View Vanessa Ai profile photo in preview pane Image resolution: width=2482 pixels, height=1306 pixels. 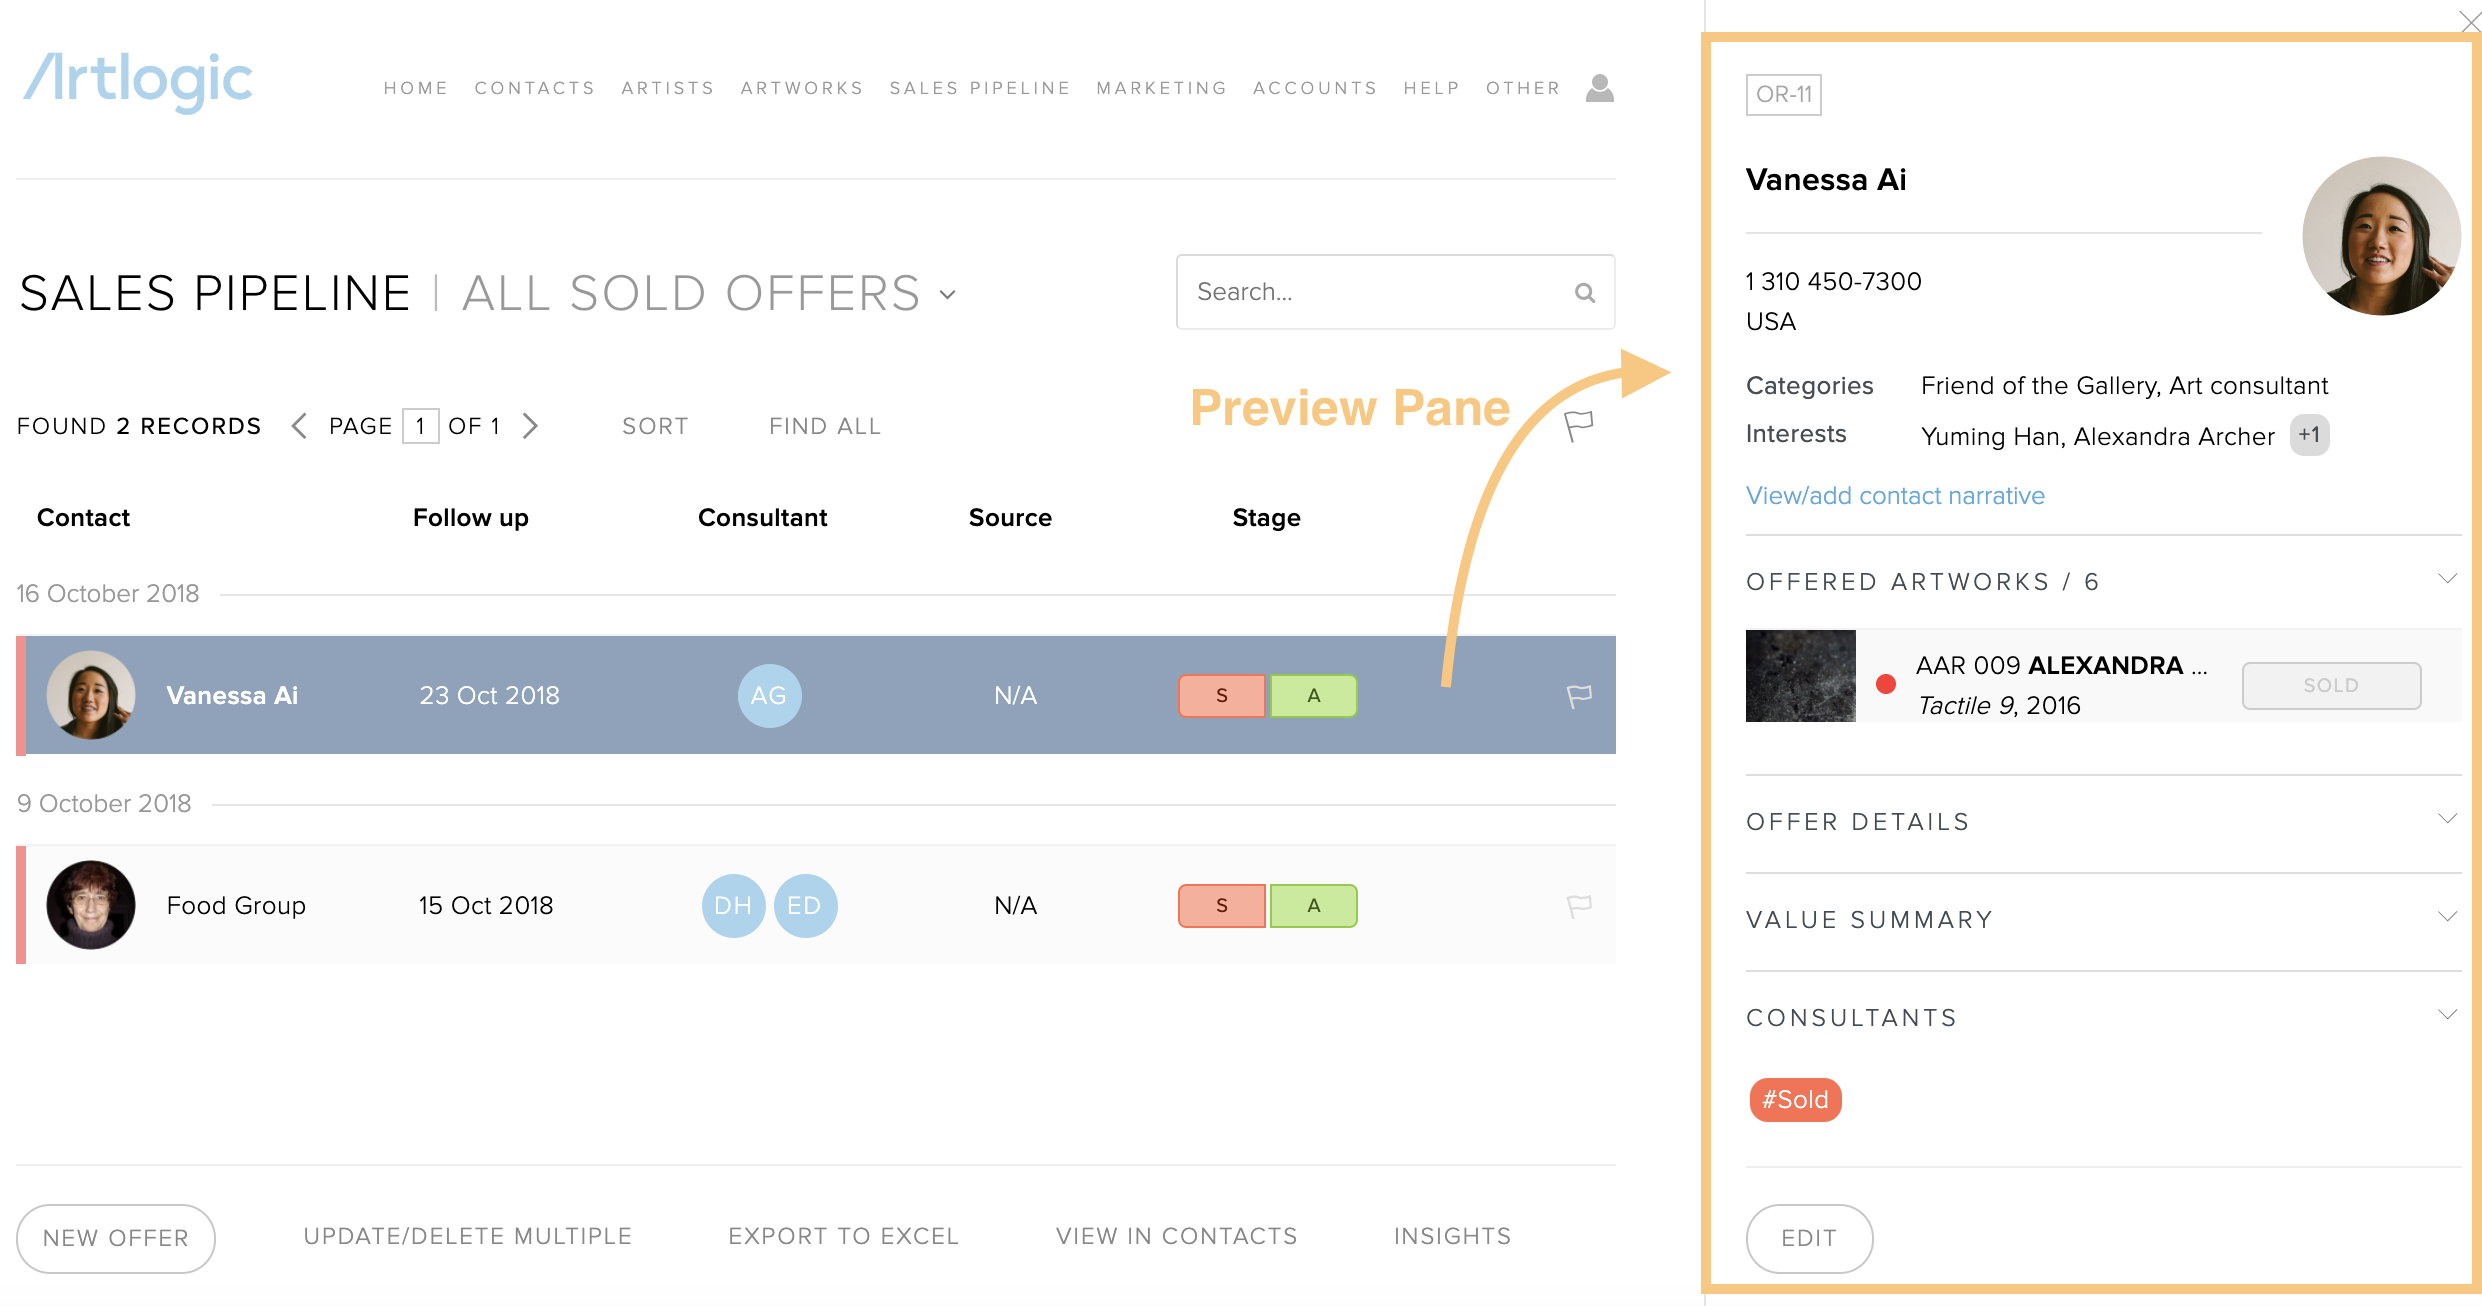click(2381, 236)
